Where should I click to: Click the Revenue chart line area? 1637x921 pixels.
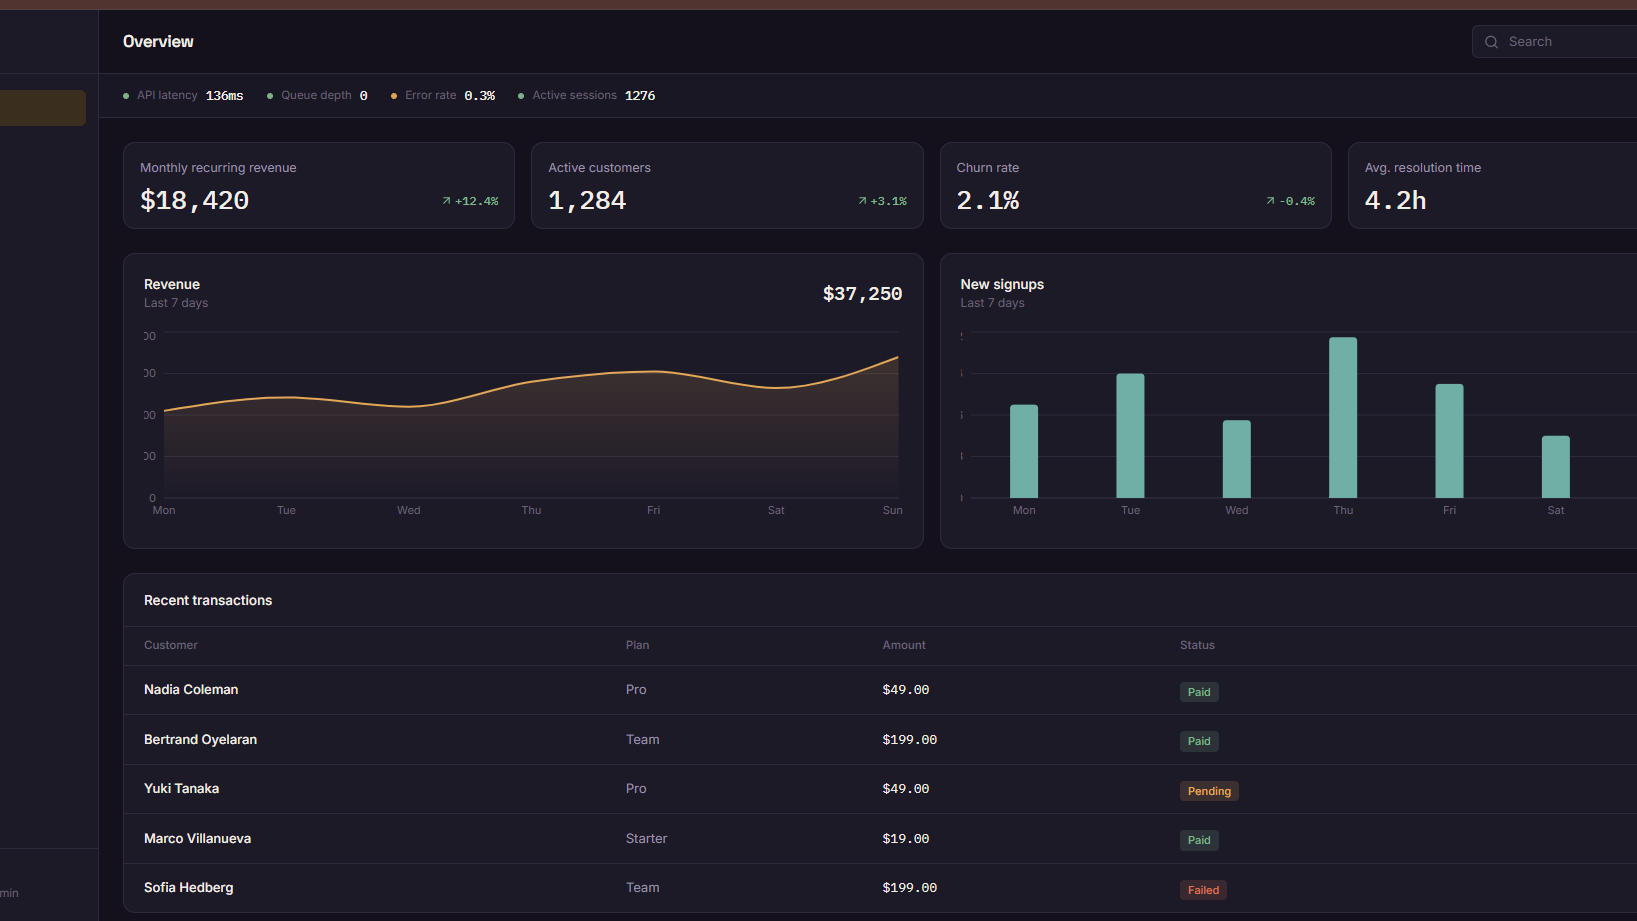click(531, 427)
